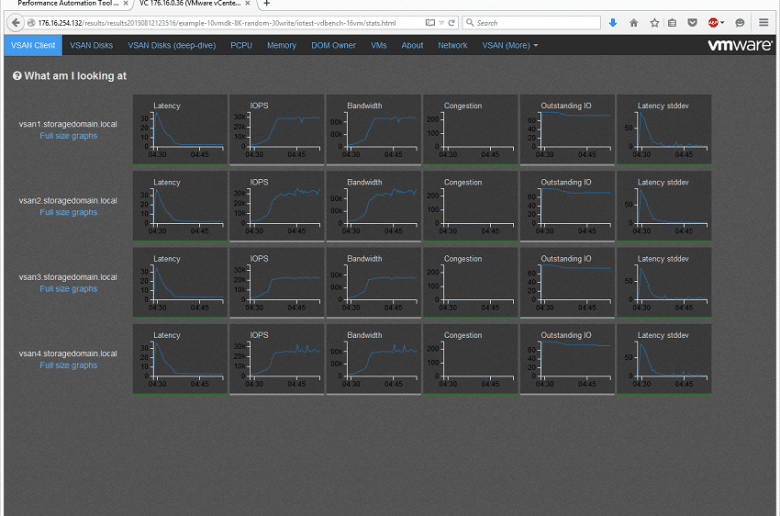Reload the page with the refresh icon
780x516 pixels.
point(452,23)
